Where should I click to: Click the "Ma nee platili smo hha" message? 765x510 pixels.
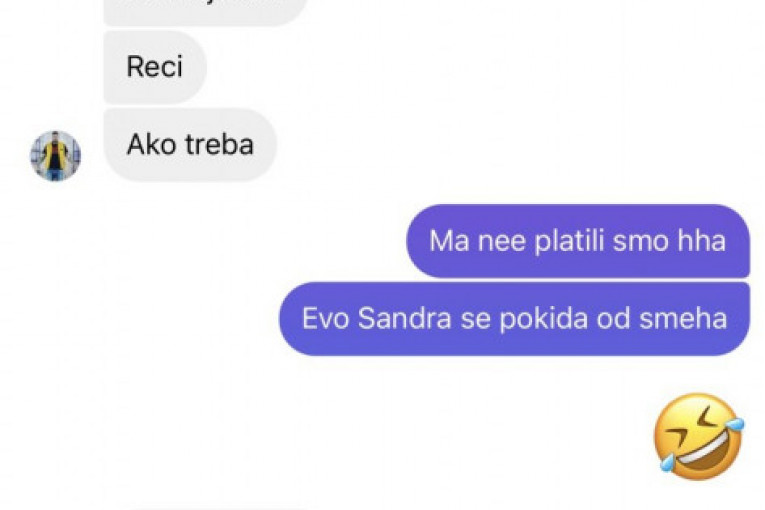click(578, 241)
